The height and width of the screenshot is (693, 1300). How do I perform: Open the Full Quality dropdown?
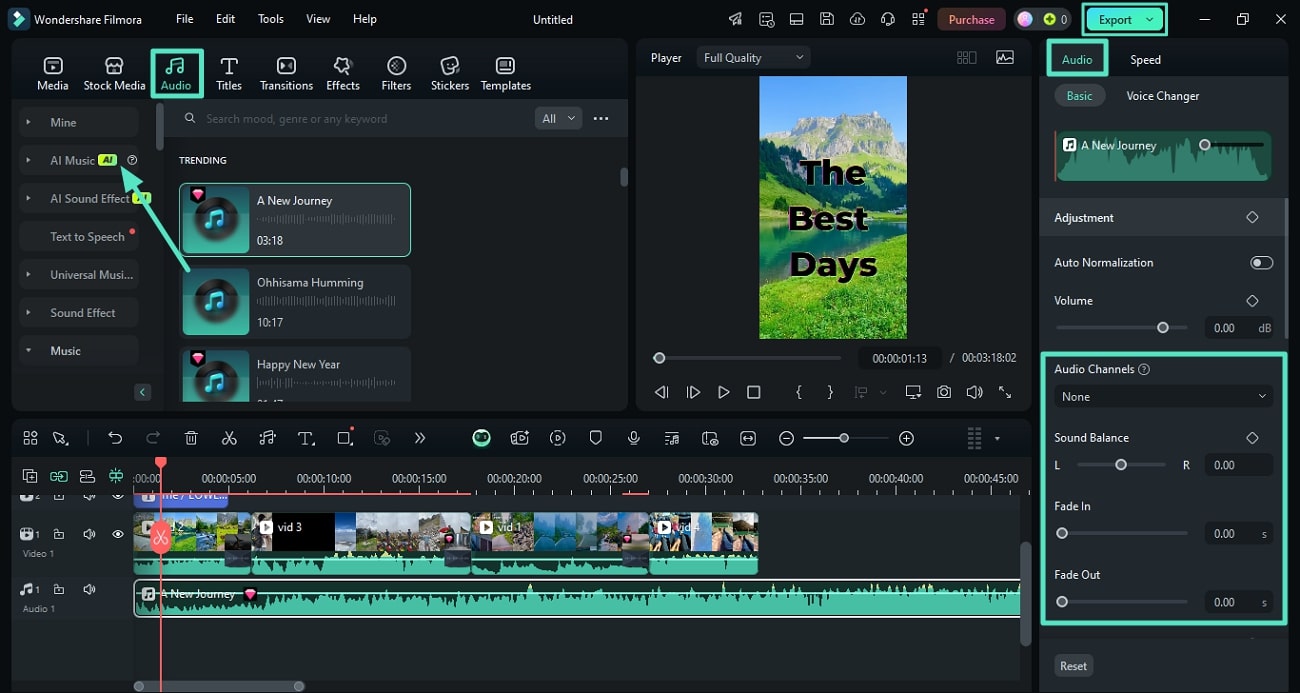click(753, 58)
